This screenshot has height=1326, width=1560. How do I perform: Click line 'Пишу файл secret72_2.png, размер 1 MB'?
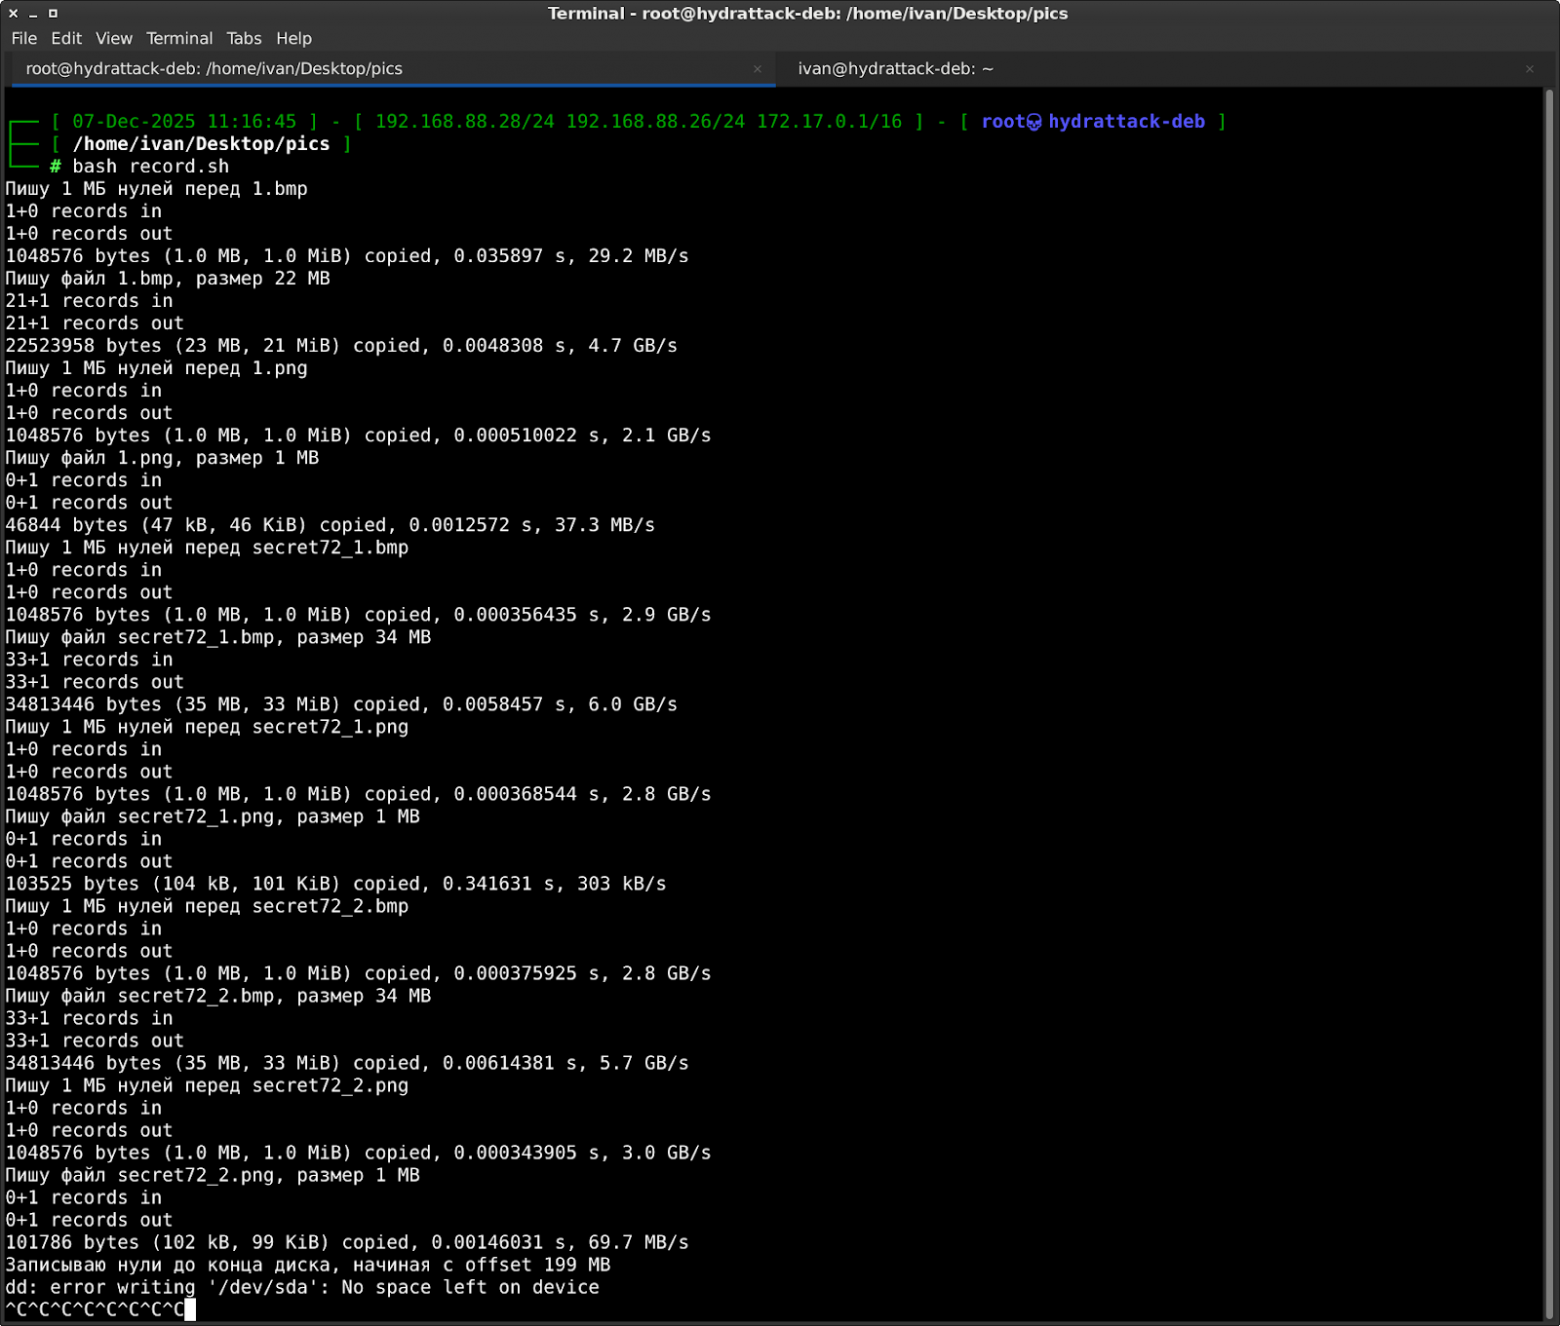[x=212, y=1175]
